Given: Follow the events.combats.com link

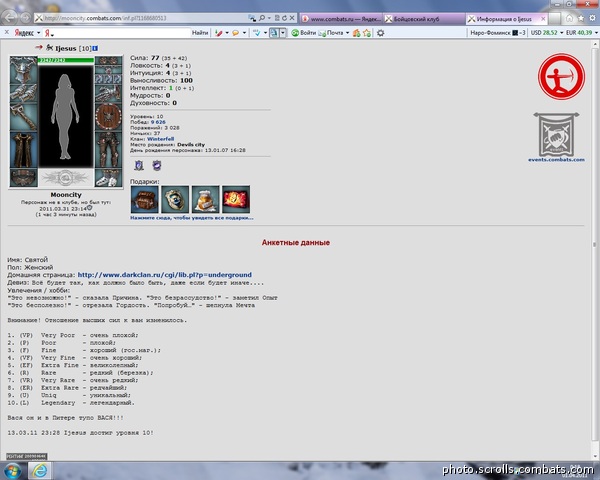Looking at the screenshot, I should pos(556,160).
